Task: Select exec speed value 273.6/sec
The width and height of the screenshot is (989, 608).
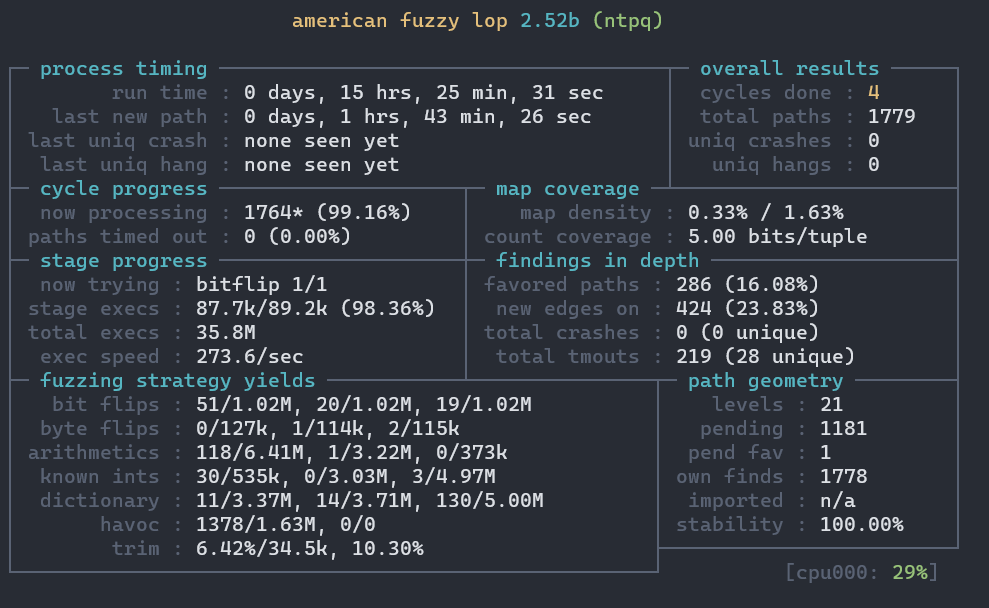Action: [x=250, y=356]
